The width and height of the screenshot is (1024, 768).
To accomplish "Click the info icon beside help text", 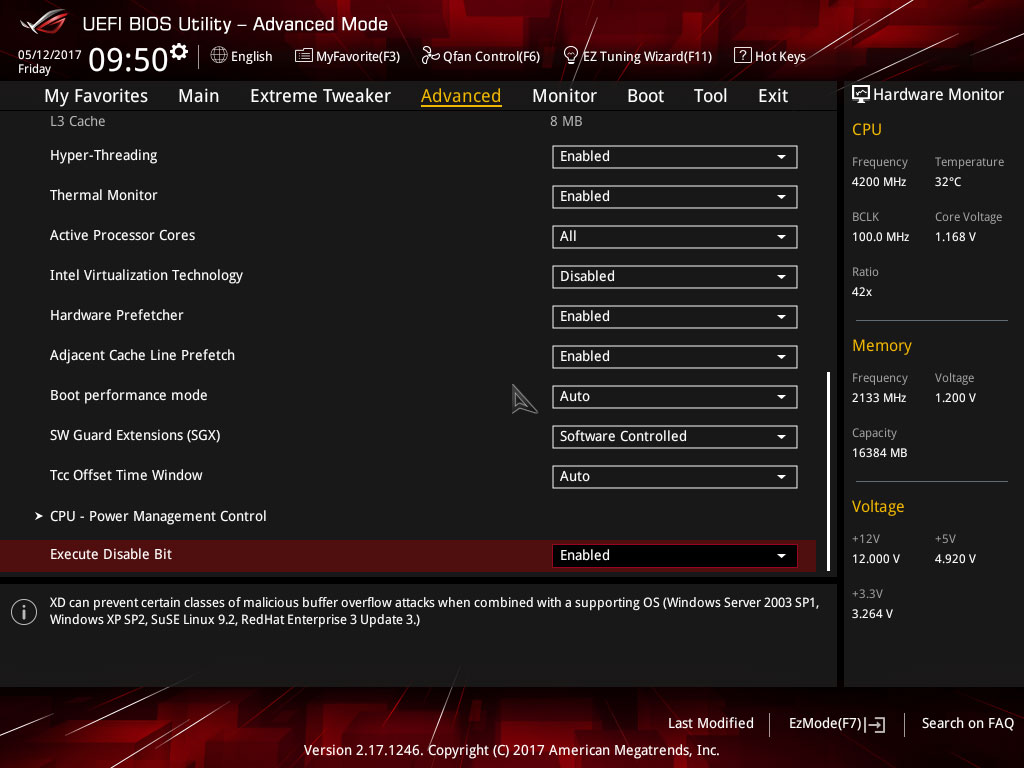I will 24,612.
